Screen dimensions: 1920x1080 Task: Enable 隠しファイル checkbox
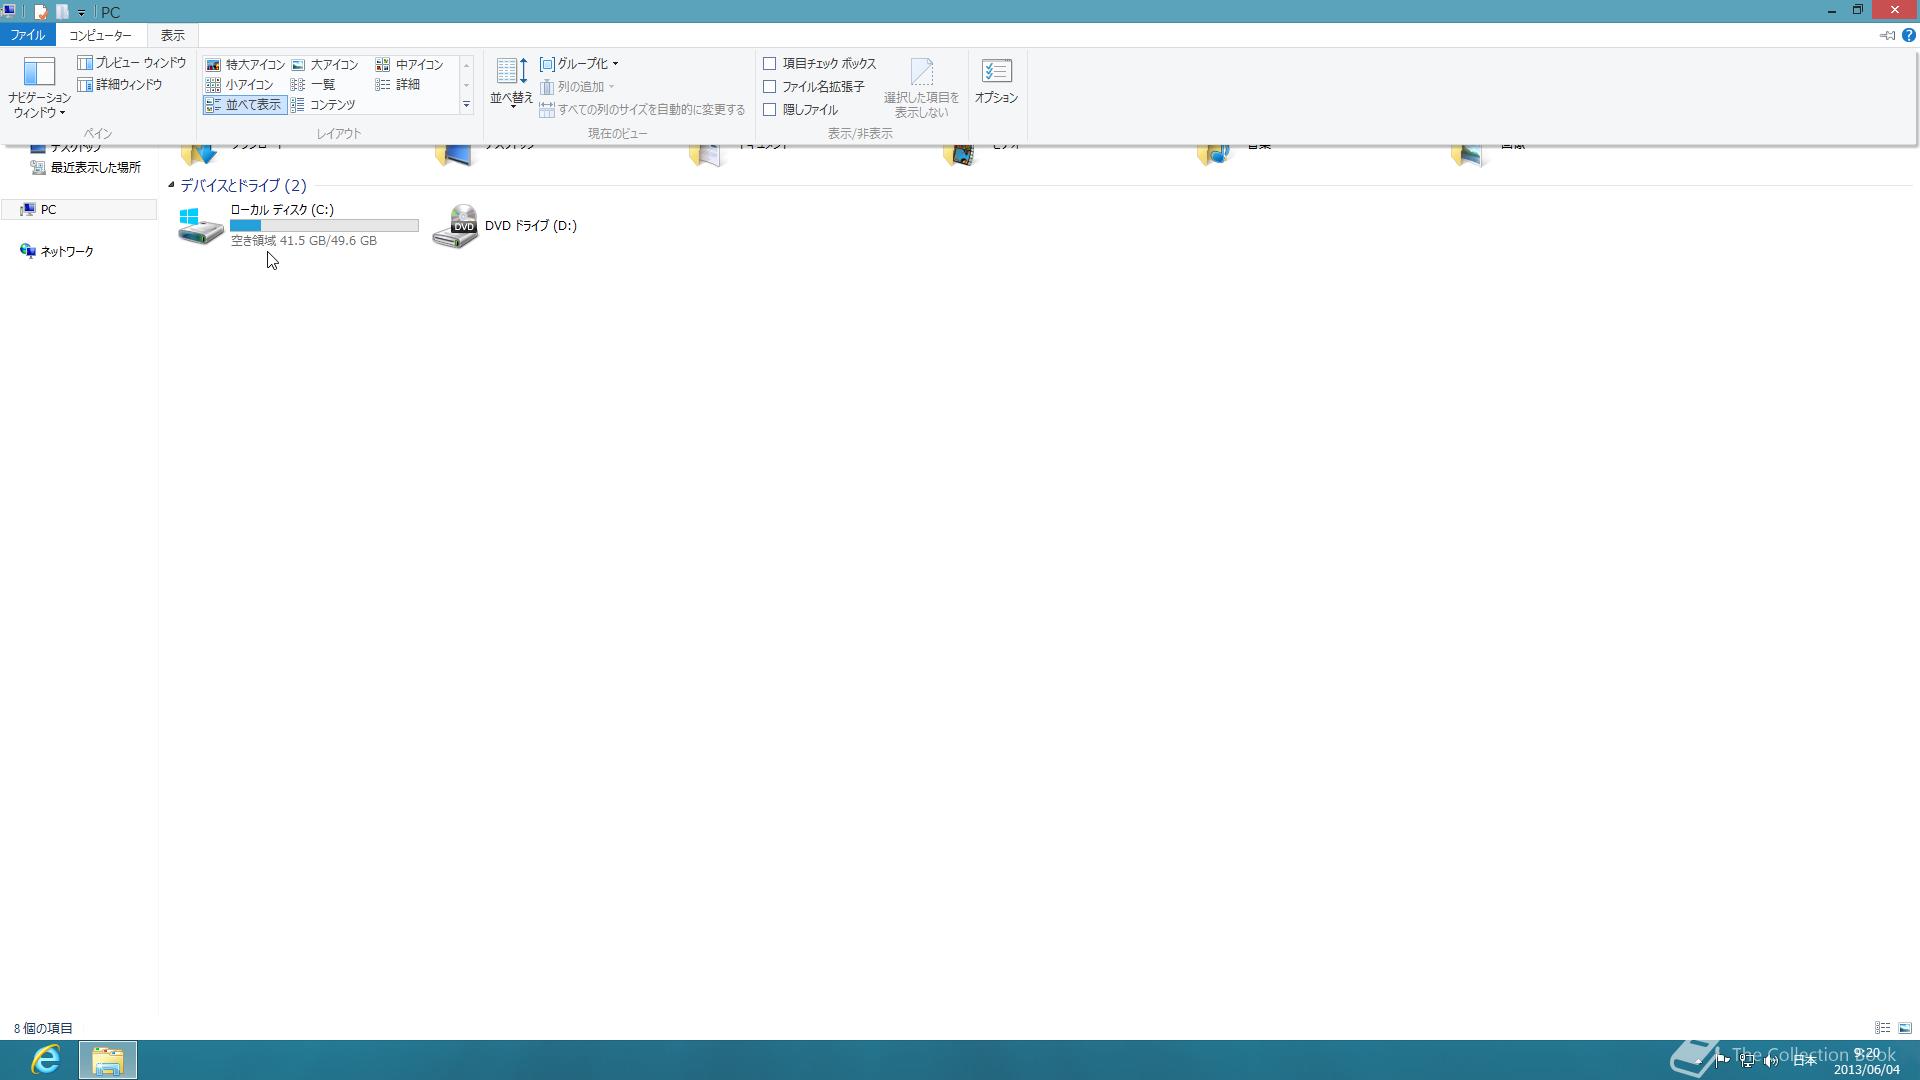tap(800, 110)
